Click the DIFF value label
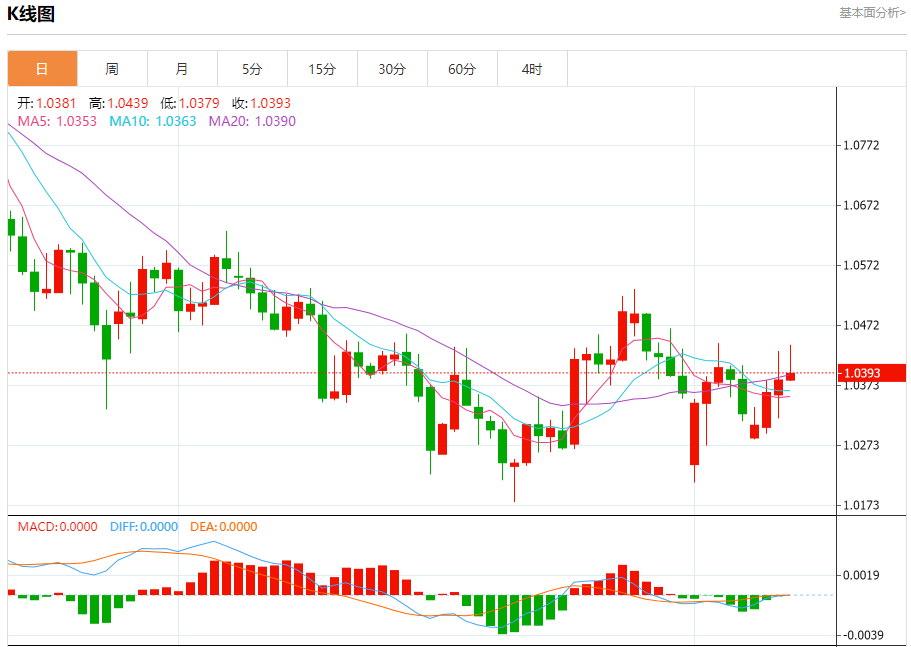The height and width of the screenshot is (647, 911). [143, 527]
